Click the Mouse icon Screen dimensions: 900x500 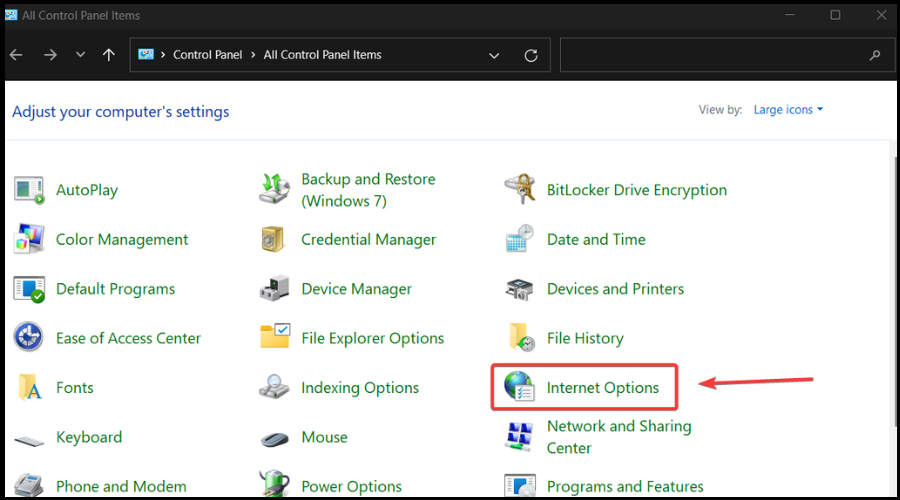coord(274,440)
